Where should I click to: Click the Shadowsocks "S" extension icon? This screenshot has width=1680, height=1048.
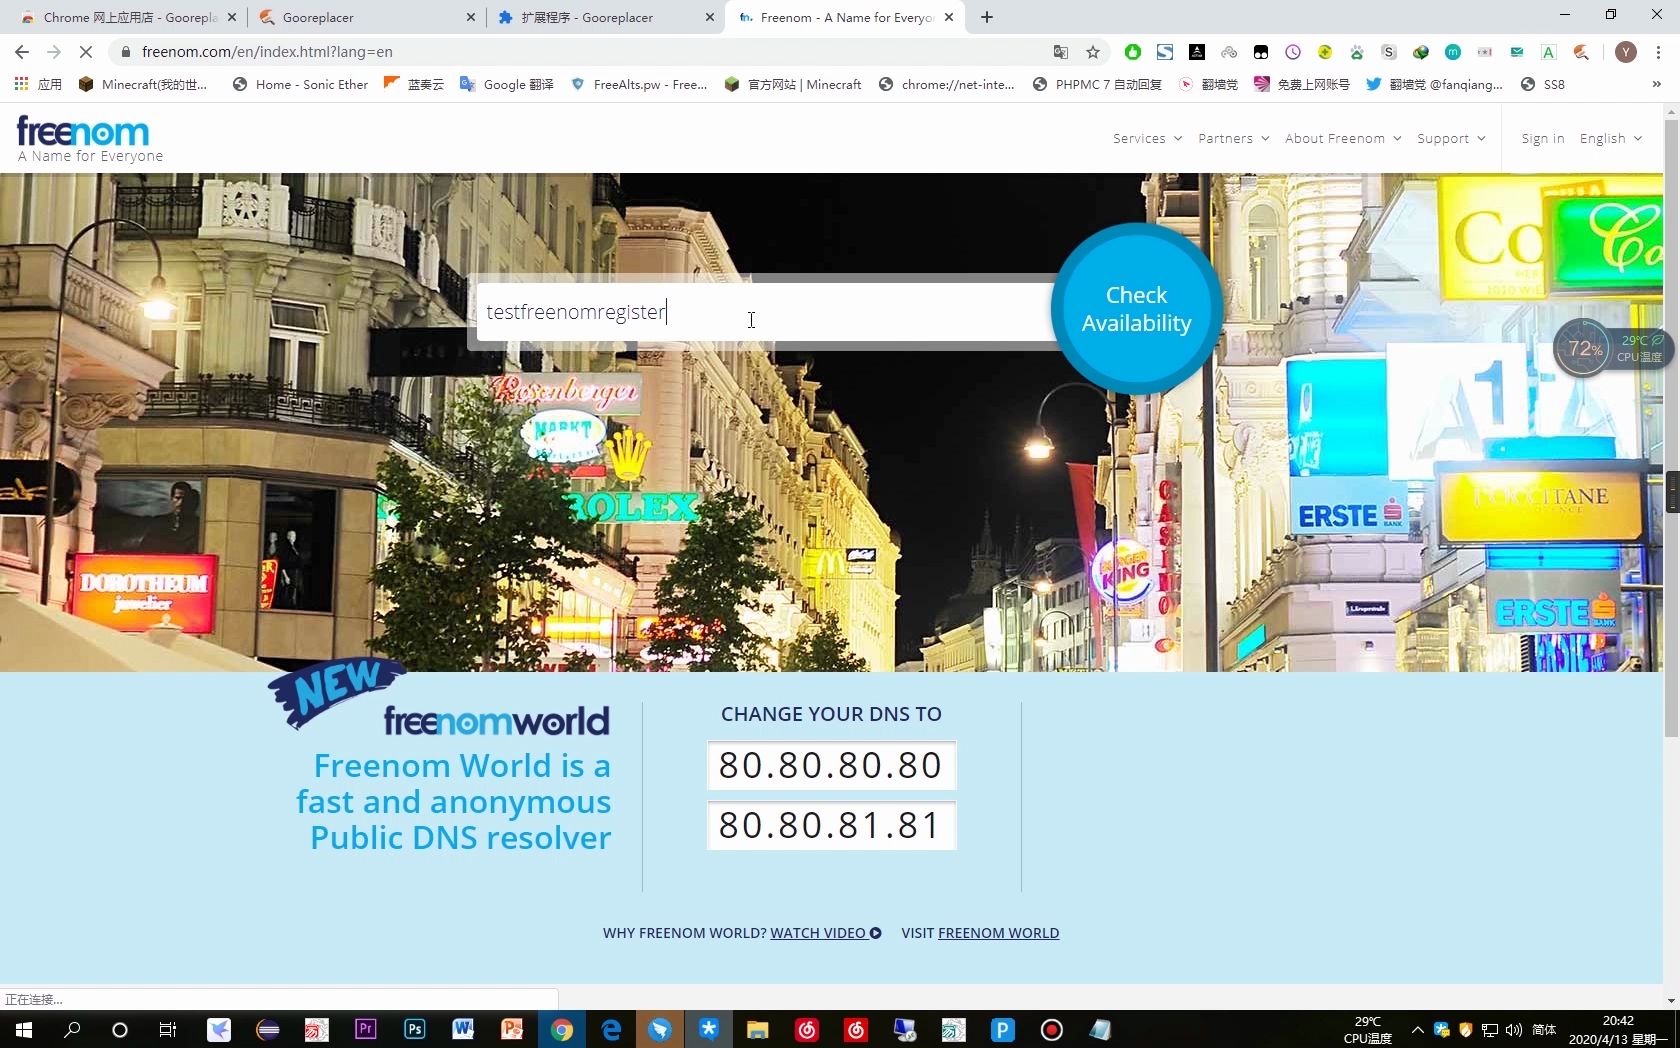coord(1389,52)
